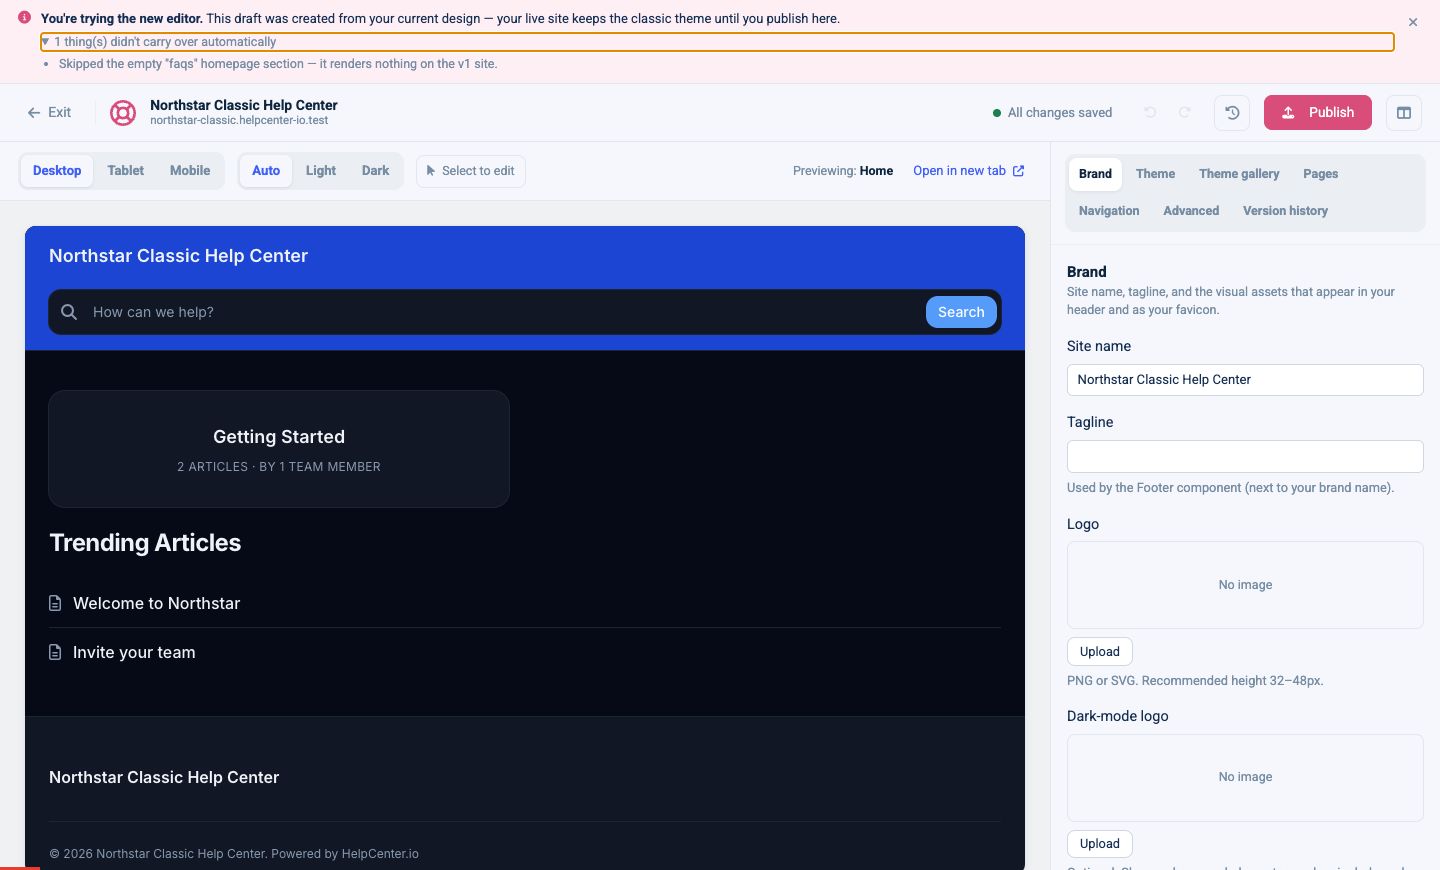This screenshot has height=870, width=1440.
Task: Open version history clock icon
Action: pos(1232,113)
